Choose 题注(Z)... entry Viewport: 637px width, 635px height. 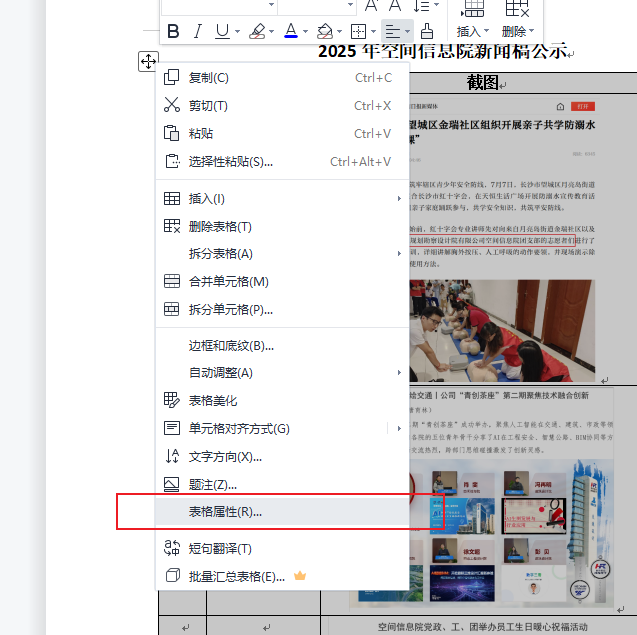282,485
